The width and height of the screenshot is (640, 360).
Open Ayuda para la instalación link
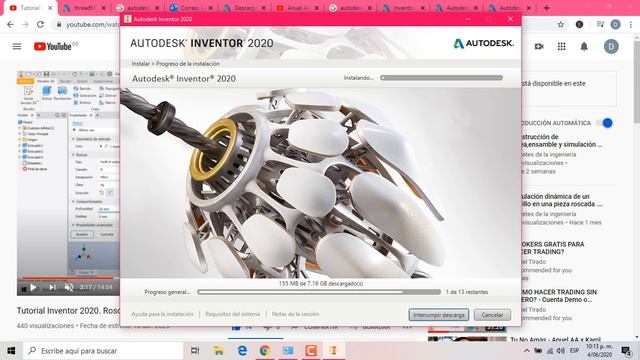pyautogui.click(x=162, y=314)
